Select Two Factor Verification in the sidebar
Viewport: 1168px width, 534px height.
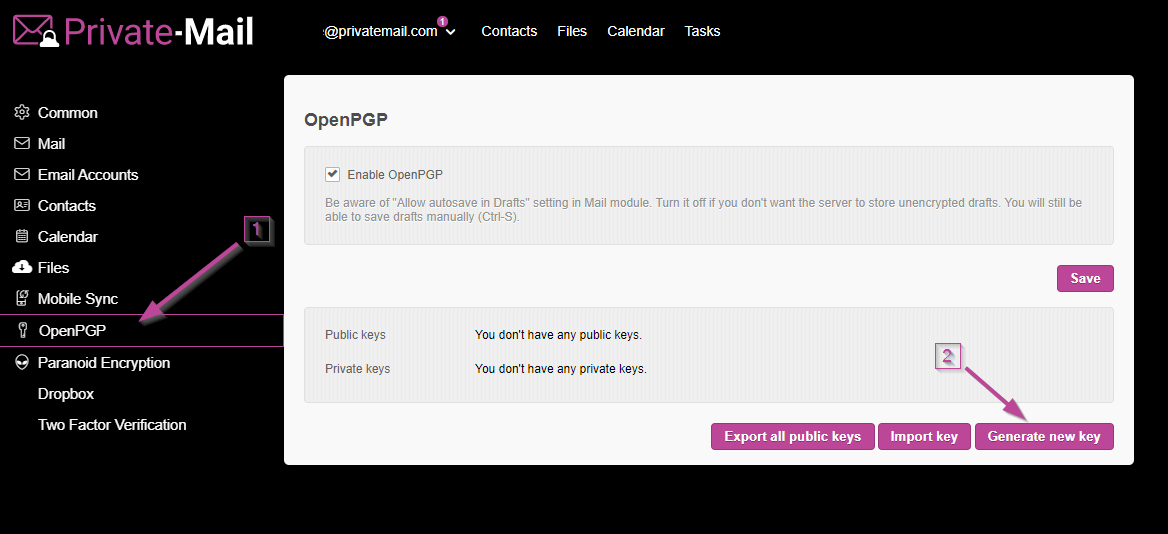[x=112, y=425]
